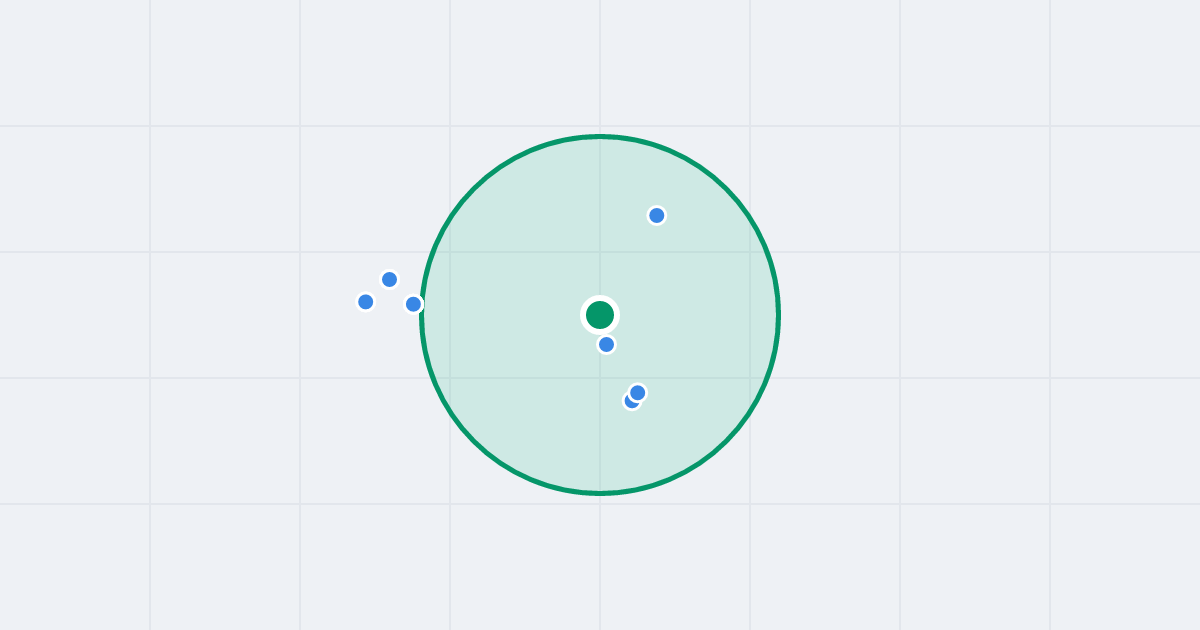Select the green center marker of the circle

point(600,315)
